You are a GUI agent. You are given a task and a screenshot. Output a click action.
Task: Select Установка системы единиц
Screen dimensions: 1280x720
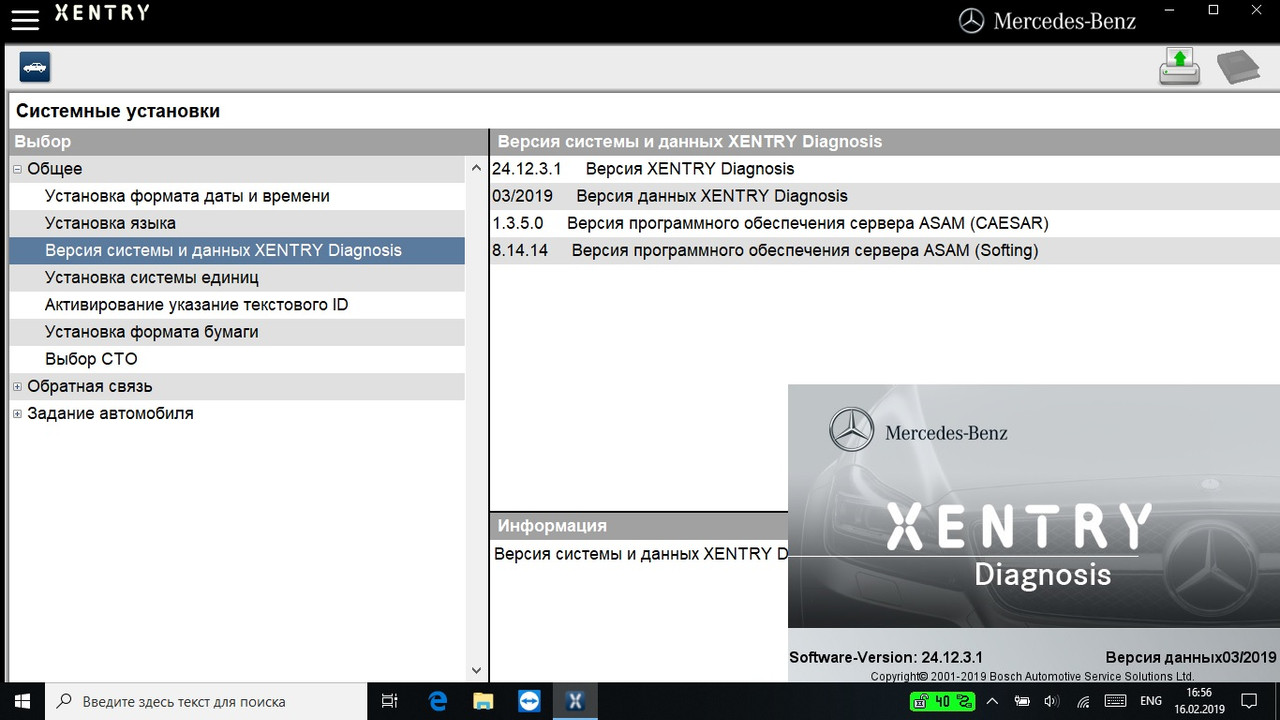coord(237,277)
